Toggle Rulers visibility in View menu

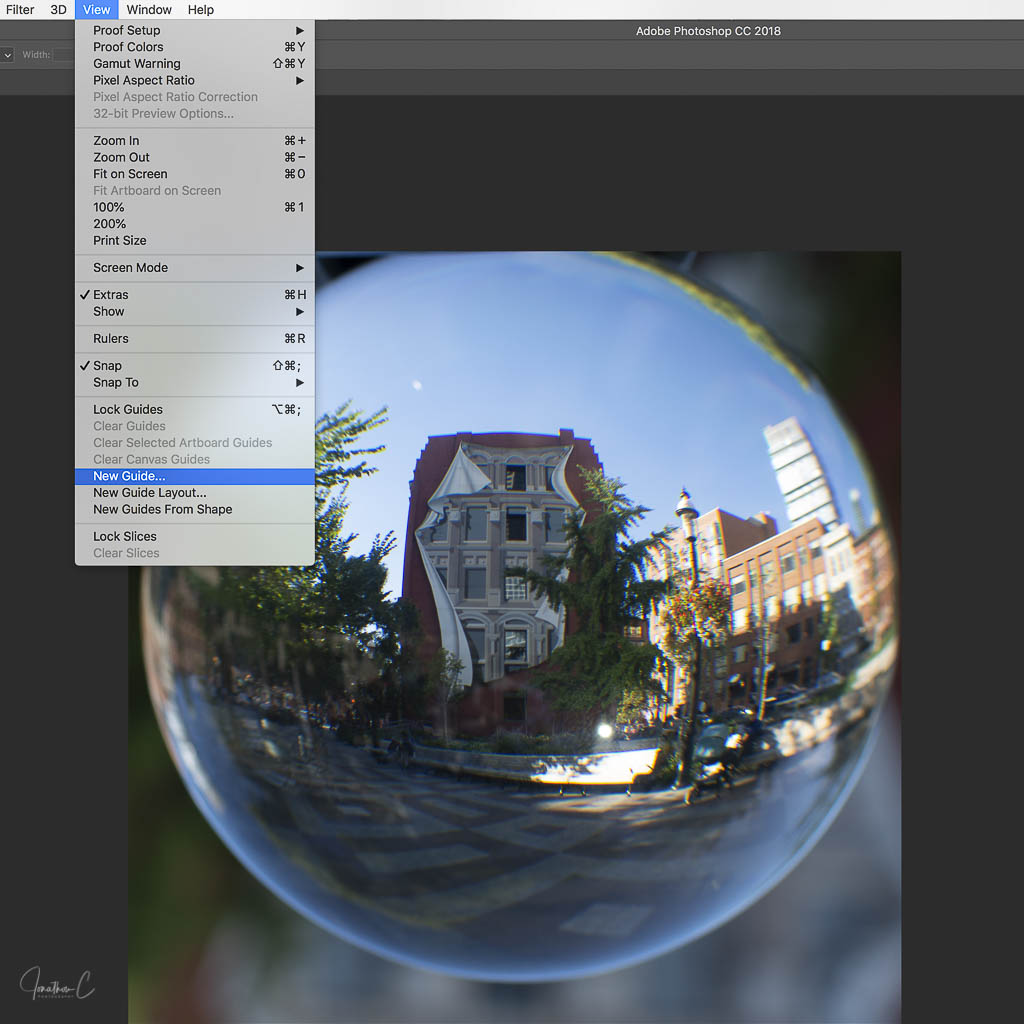(111, 339)
